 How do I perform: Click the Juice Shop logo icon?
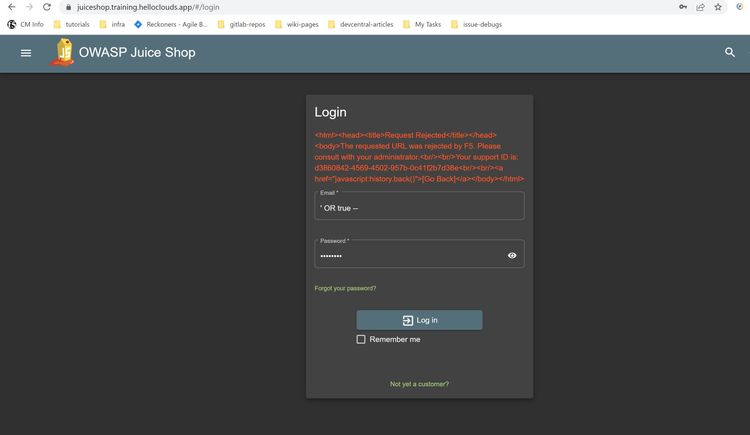63,52
